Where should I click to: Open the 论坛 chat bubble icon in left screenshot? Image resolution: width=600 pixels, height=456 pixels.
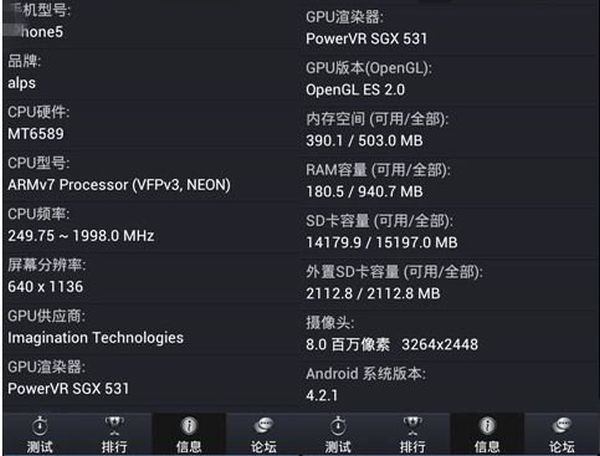263,434
